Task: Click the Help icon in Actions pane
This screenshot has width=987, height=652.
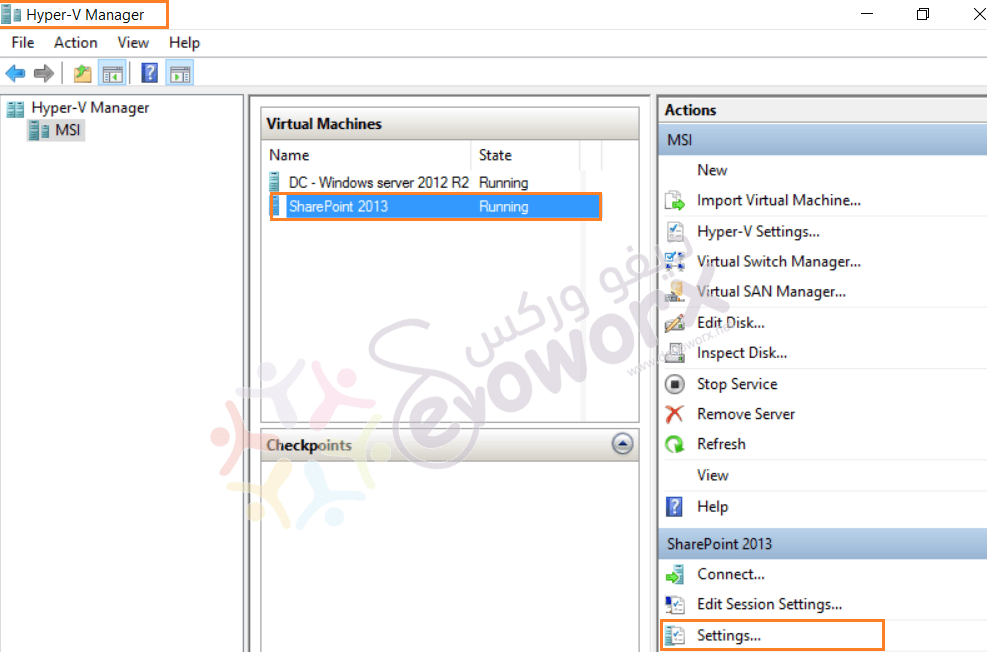Action: [674, 507]
